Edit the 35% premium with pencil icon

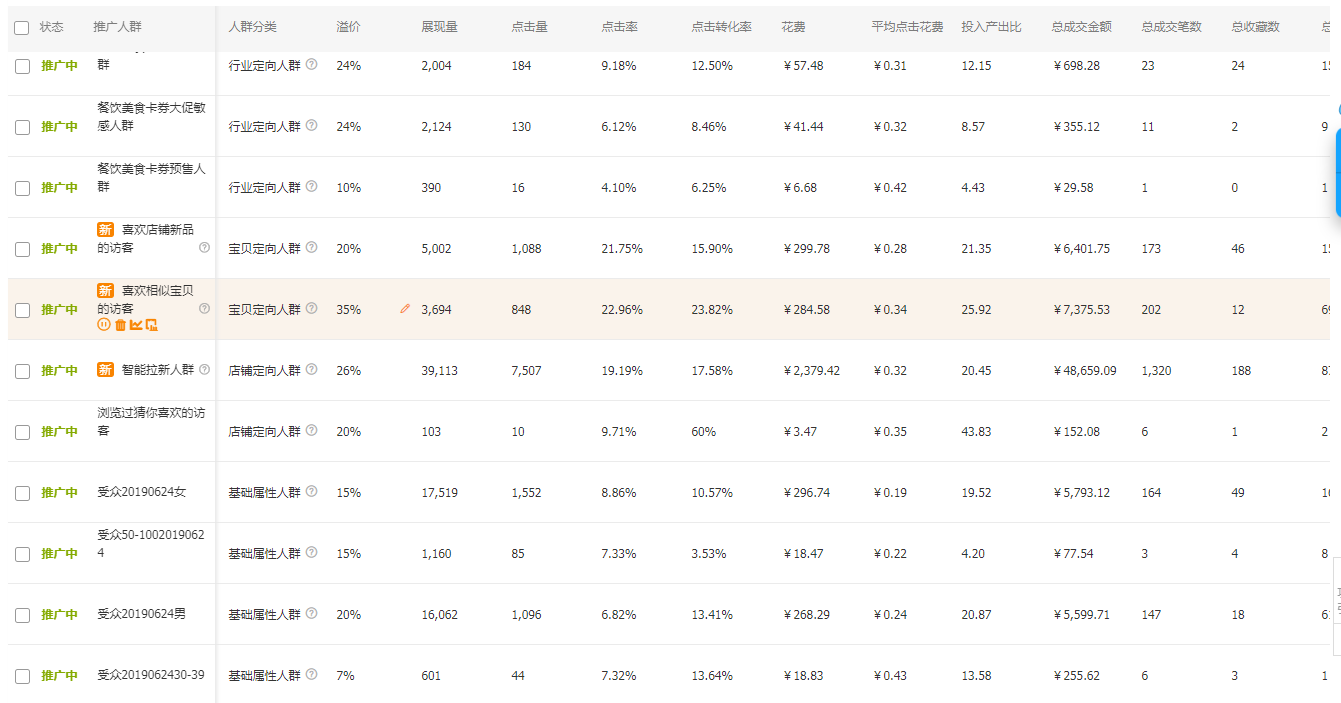[404, 309]
